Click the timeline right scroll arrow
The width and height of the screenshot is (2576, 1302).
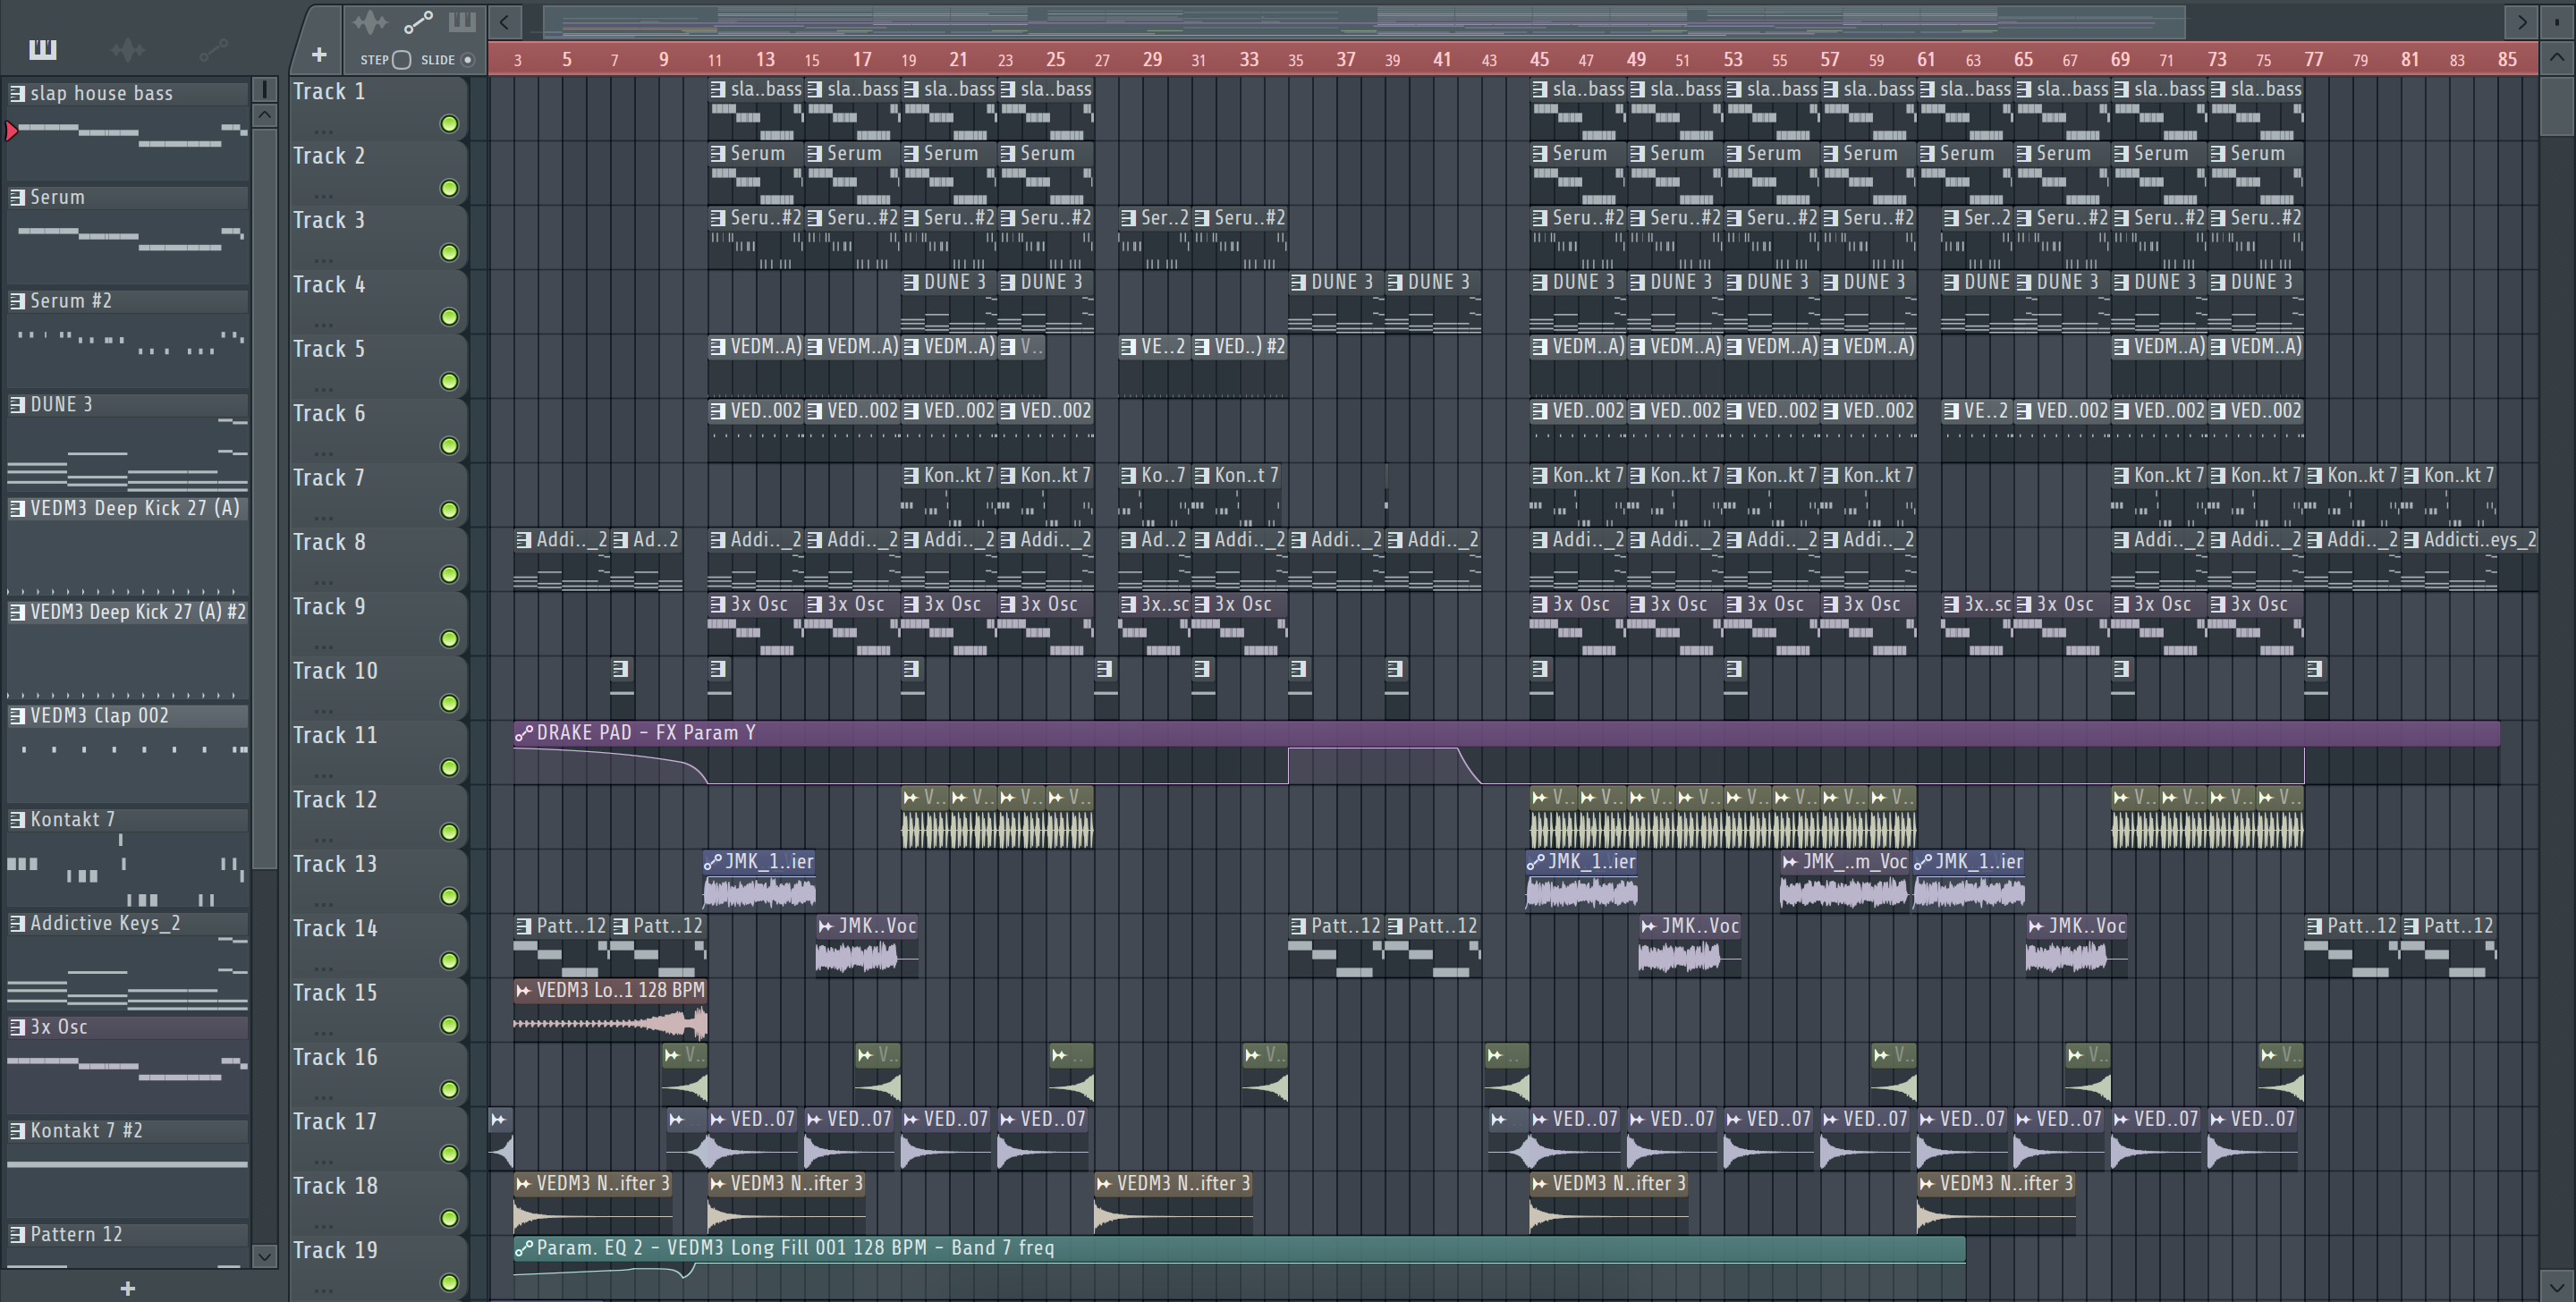click(x=2522, y=22)
